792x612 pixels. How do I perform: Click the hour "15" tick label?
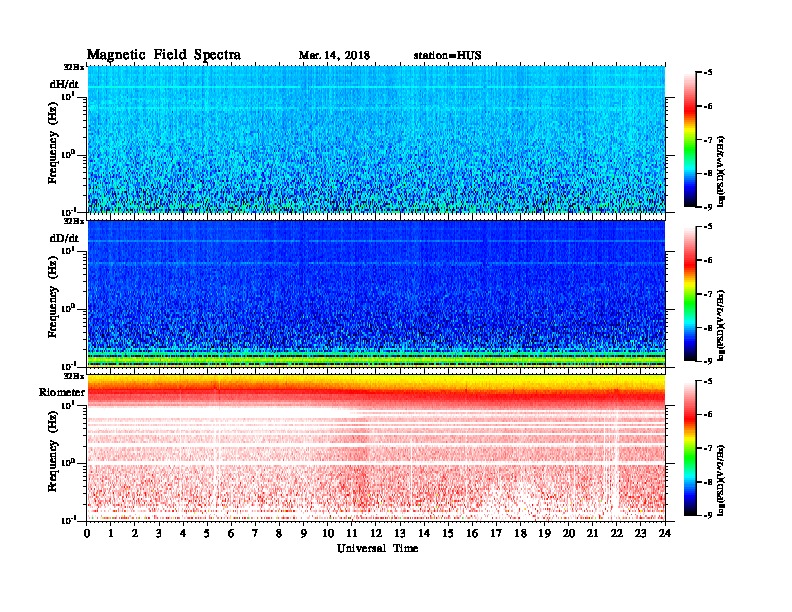point(448,534)
